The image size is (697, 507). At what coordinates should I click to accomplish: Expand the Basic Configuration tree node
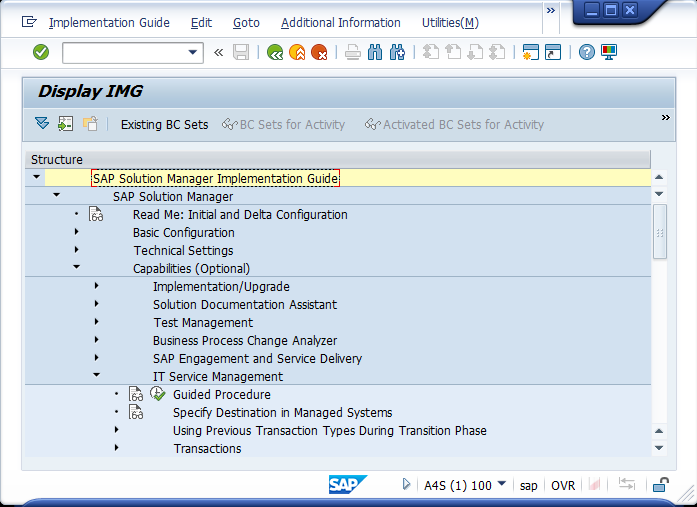tap(76, 232)
